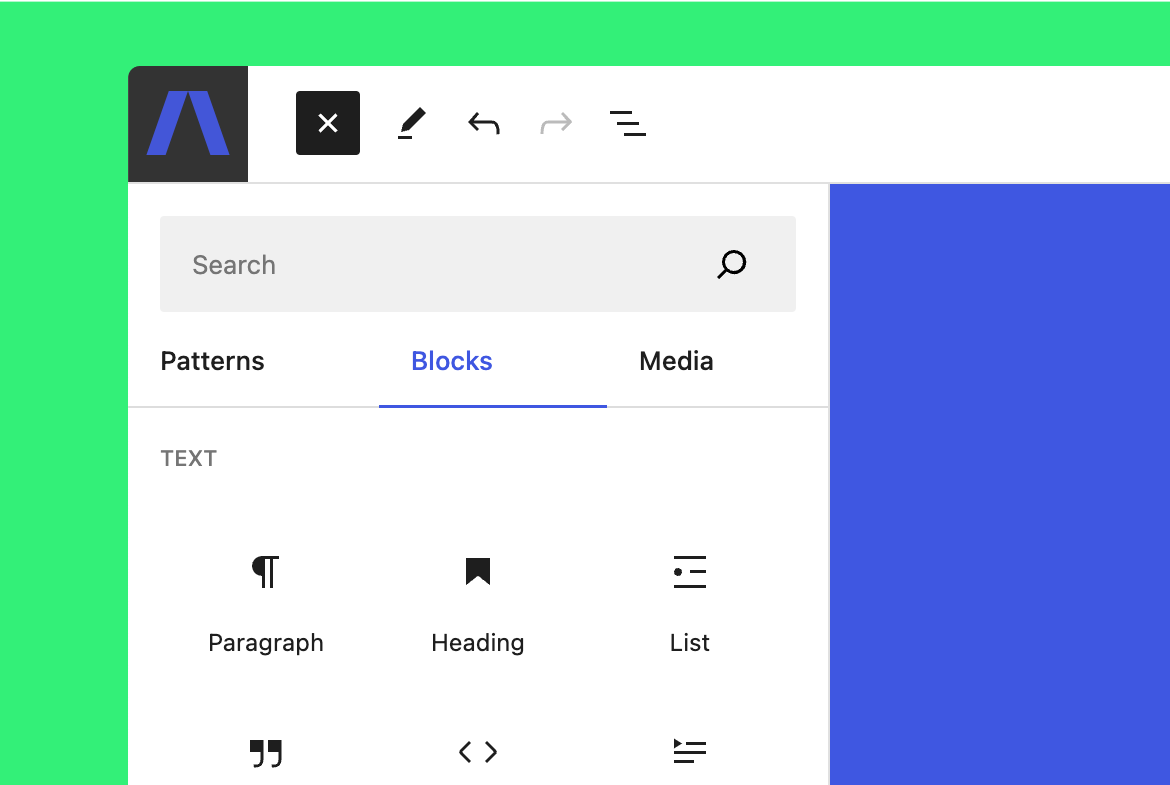1170x785 pixels.
Task: Undo the last change
Action: click(x=484, y=123)
